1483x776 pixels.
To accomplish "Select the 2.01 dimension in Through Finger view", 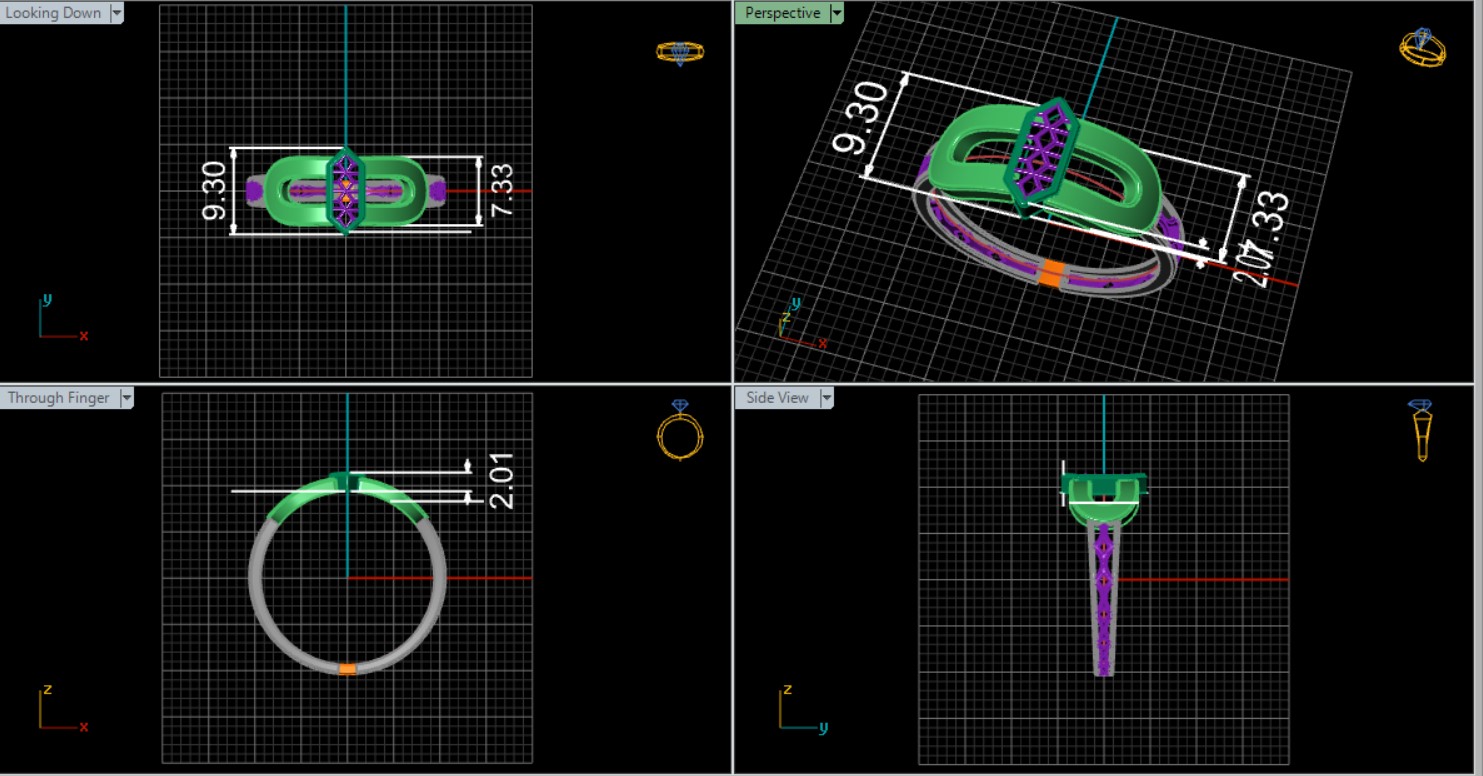I will (504, 481).
